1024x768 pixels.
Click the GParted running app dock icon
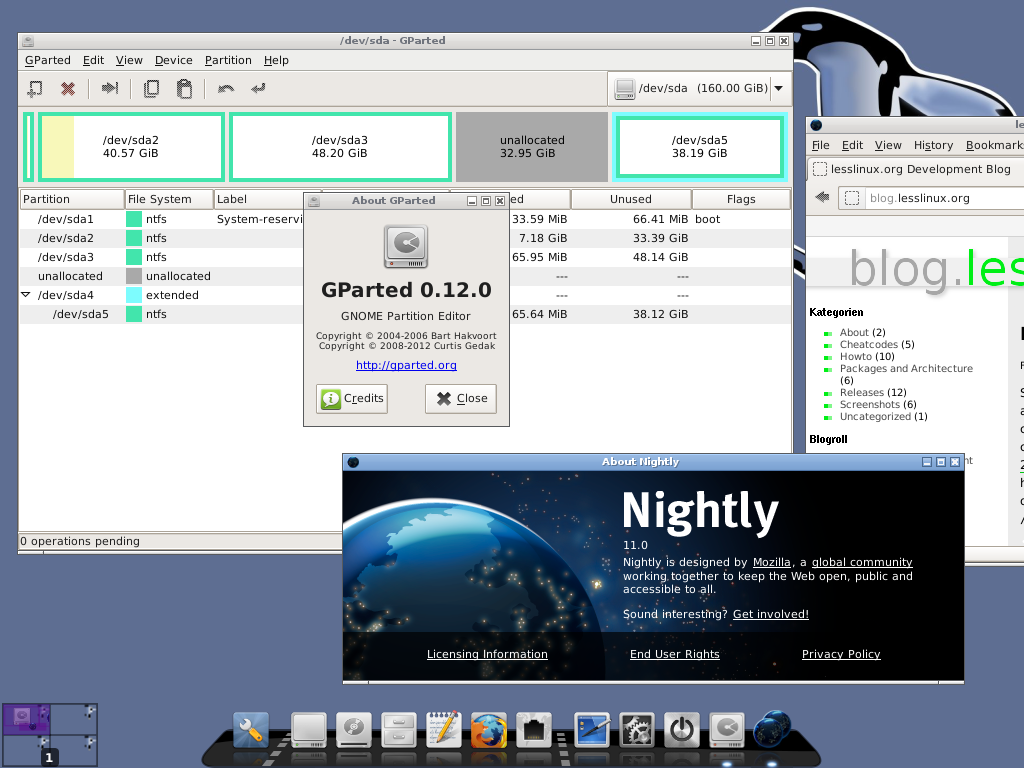[x=727, y=730]
